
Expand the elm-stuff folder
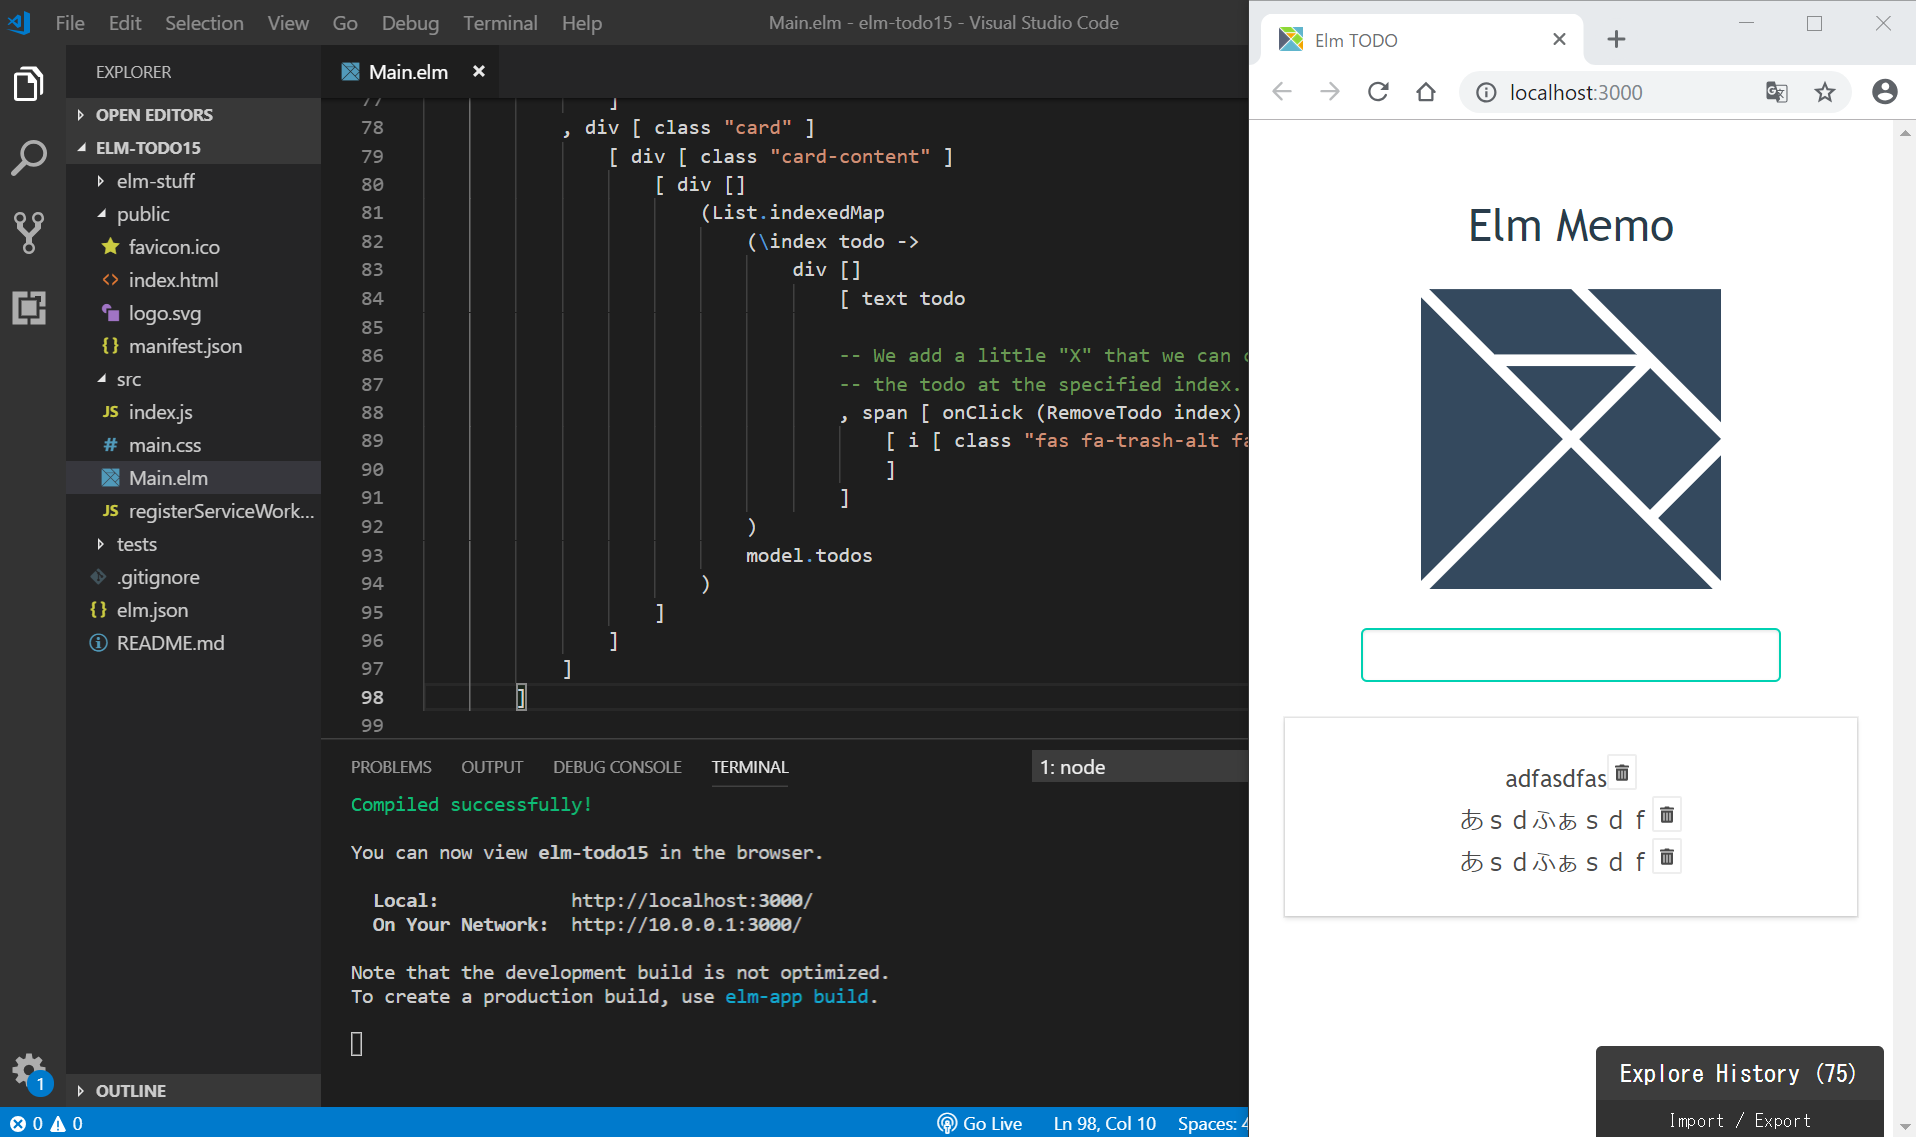pos(193,181)
